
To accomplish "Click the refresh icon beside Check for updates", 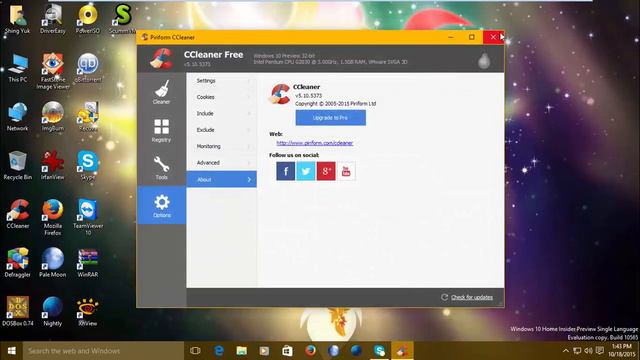I will [444, 297].
